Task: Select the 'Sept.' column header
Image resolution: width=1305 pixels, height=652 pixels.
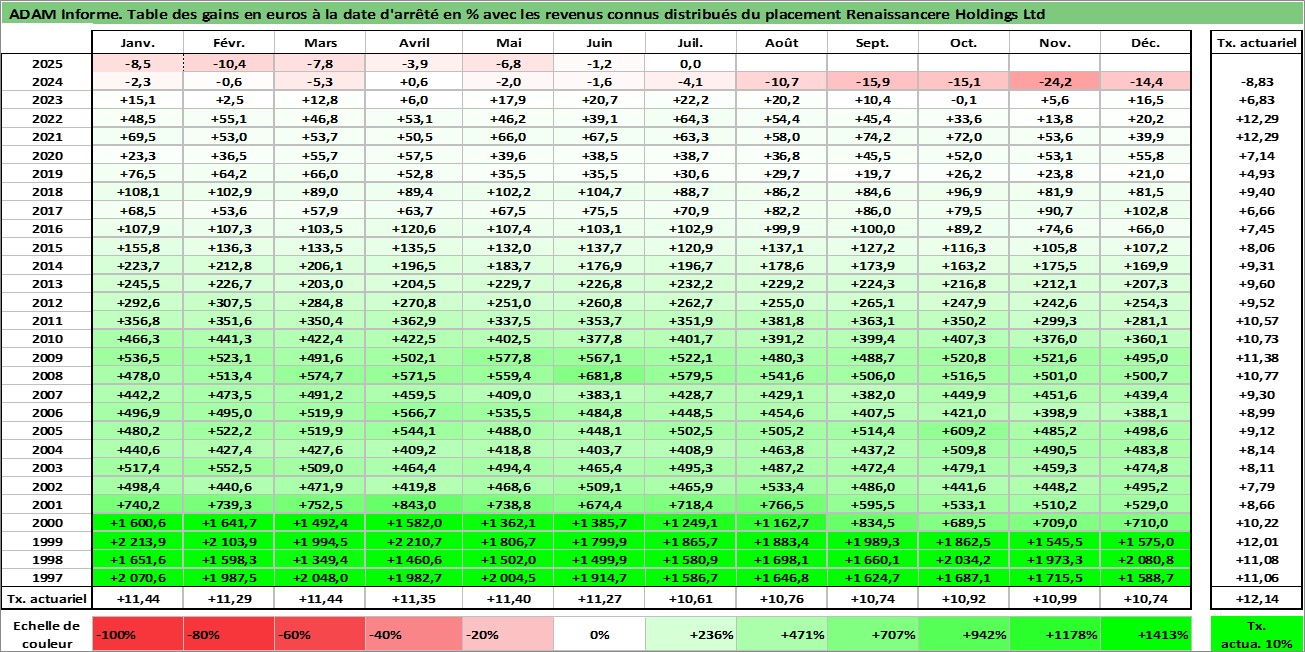Action: click(873, 43)
